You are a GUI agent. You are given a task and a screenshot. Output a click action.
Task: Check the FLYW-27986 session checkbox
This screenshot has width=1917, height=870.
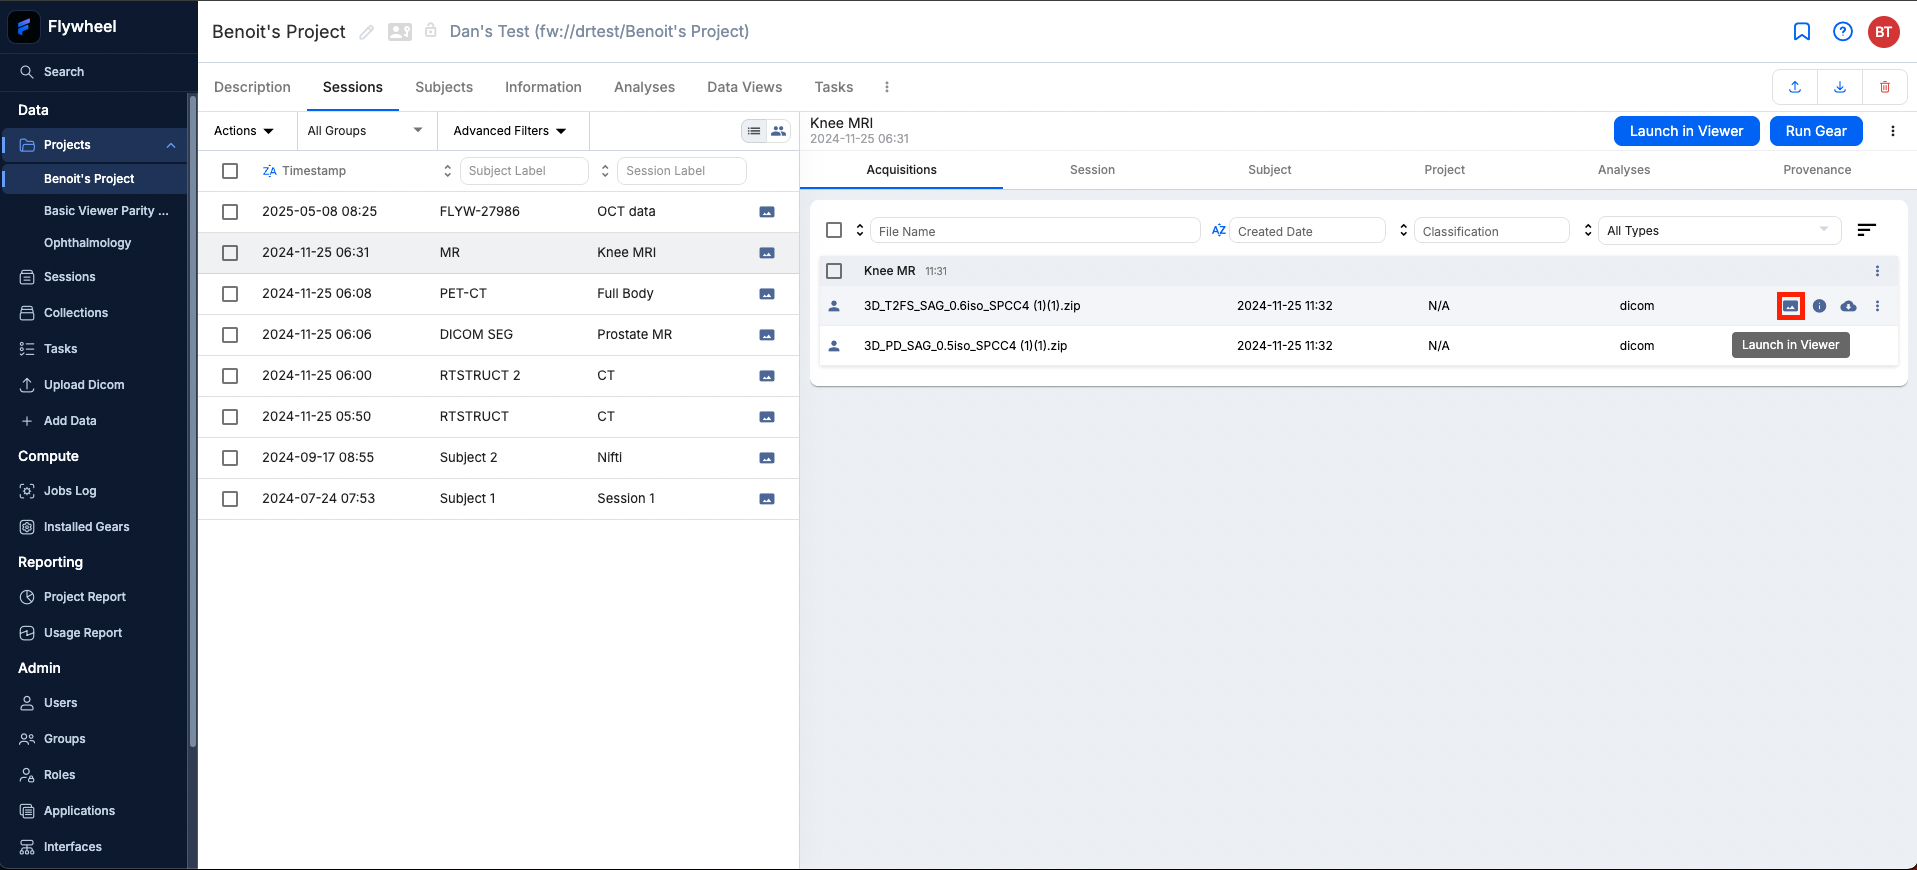(230, 212)
